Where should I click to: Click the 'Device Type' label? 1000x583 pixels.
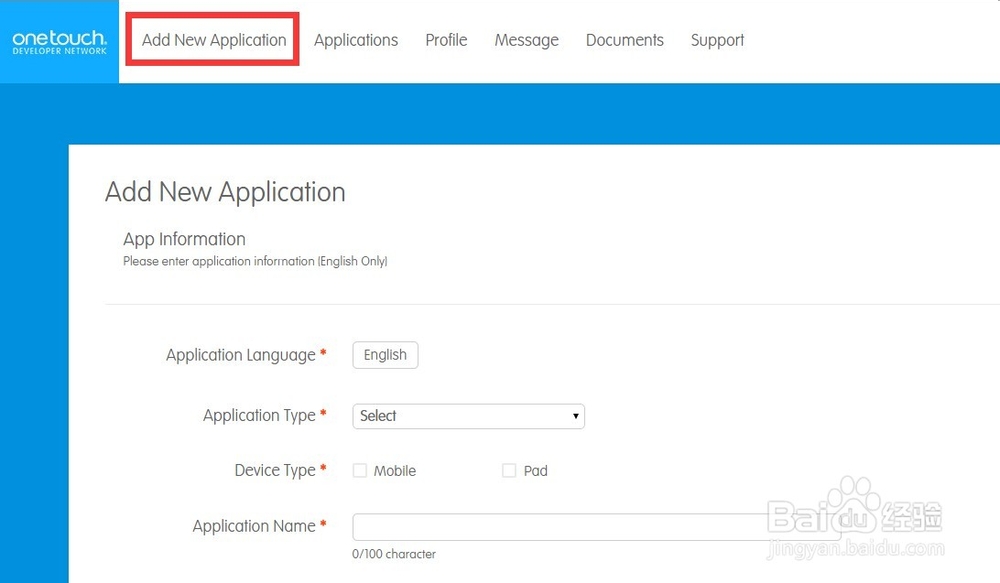tap(275, 470)
